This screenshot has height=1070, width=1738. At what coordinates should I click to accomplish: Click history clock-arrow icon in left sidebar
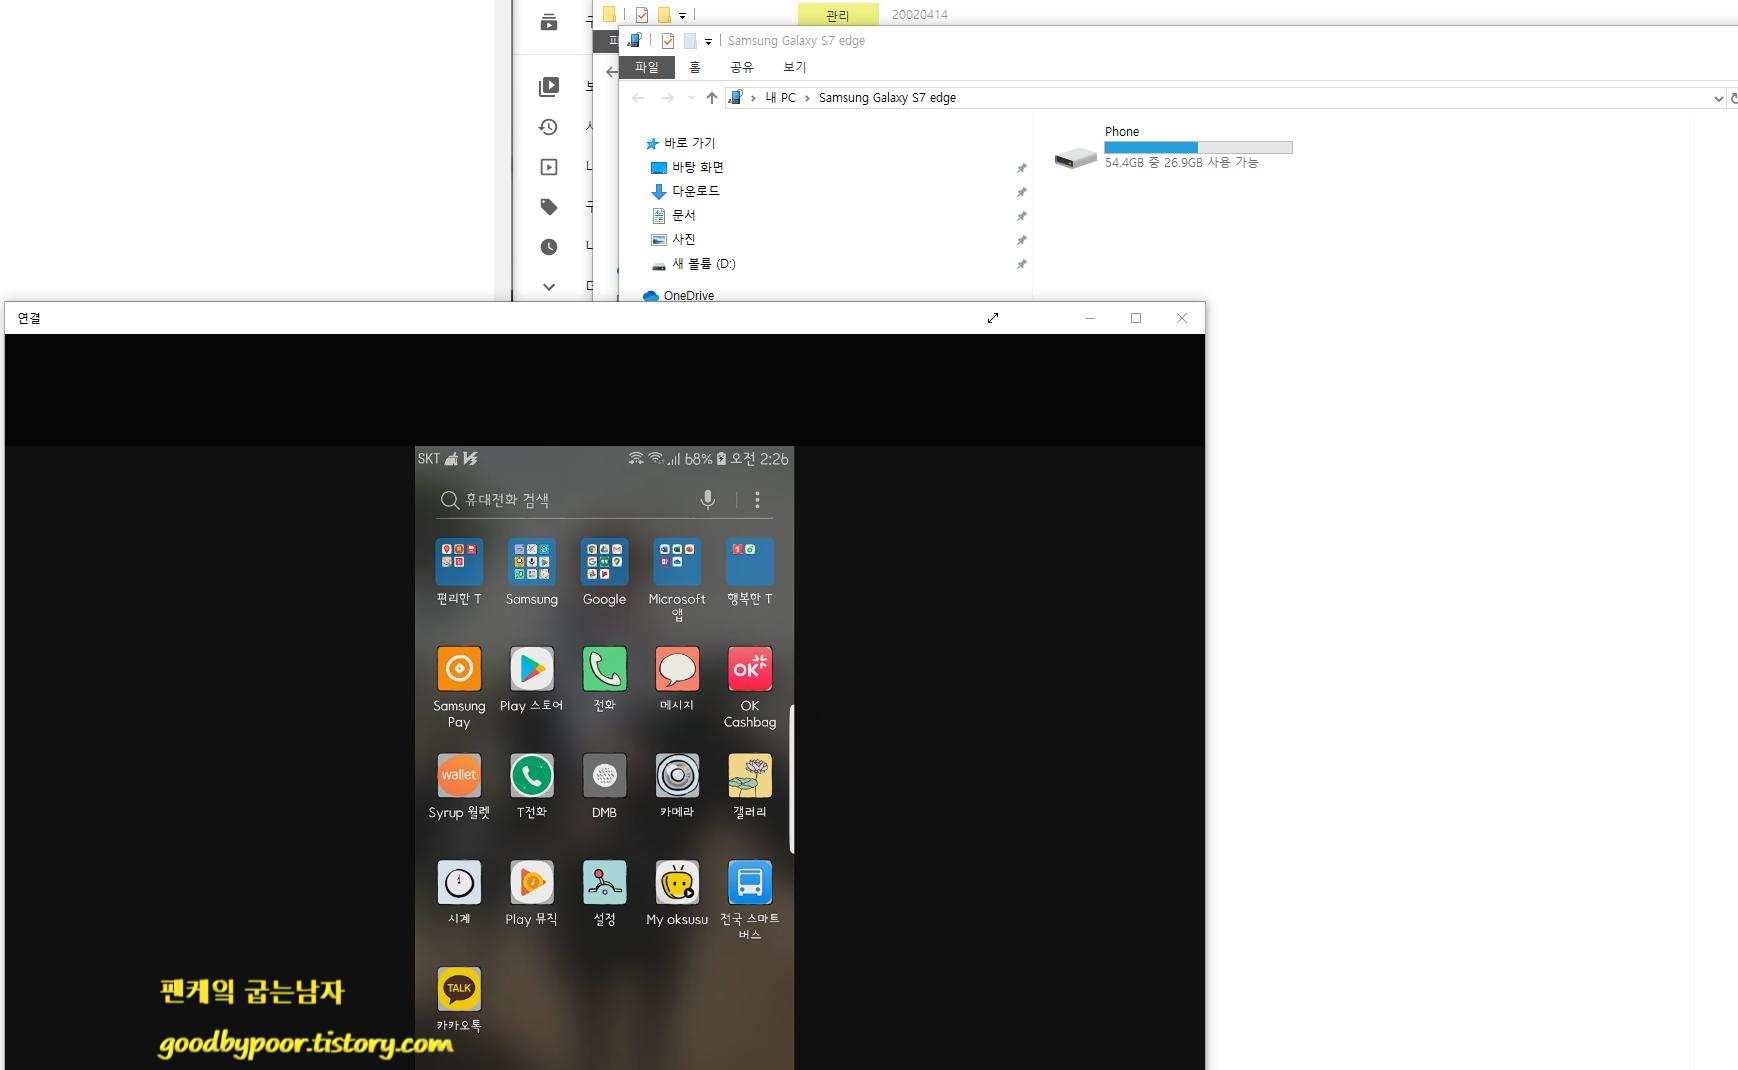tap(548, 127)
